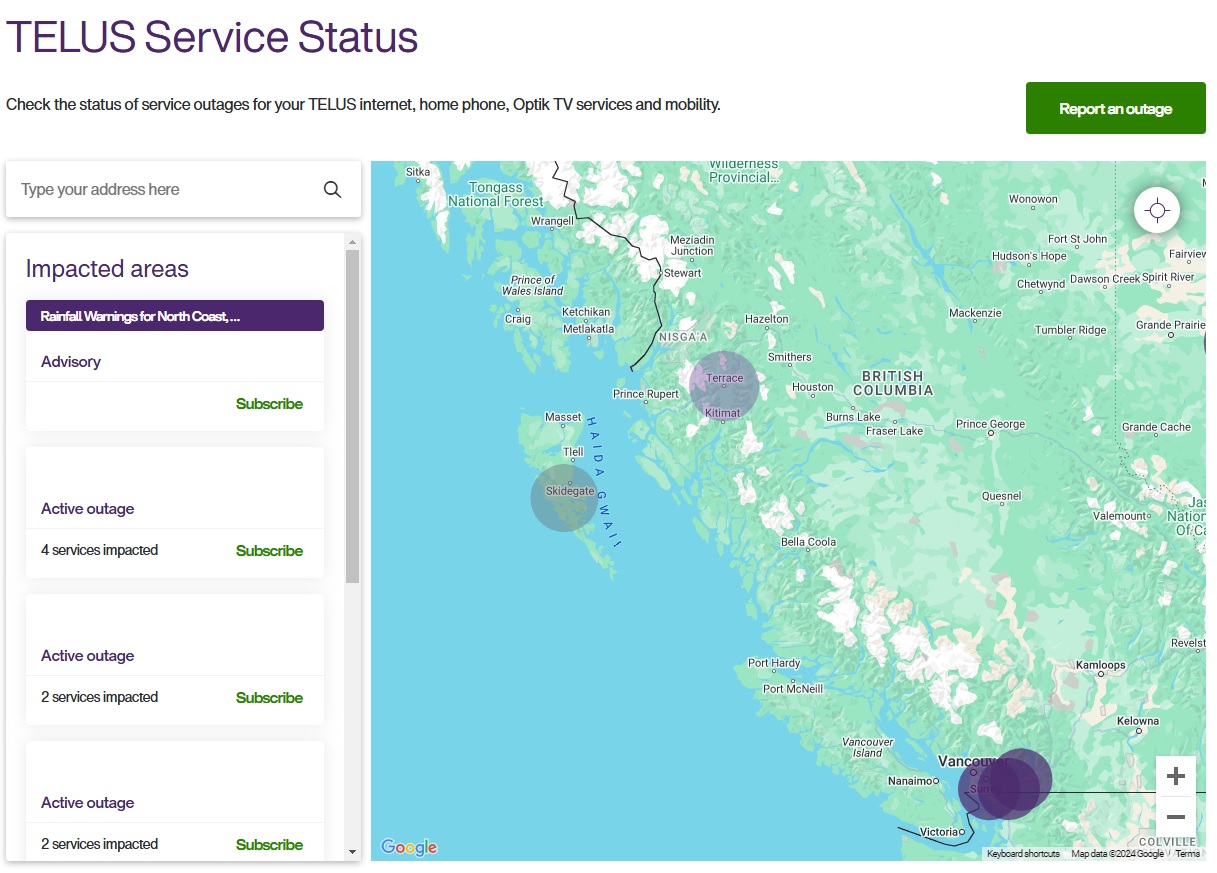Click the Skidegate outage circle marker

[564, 497]
